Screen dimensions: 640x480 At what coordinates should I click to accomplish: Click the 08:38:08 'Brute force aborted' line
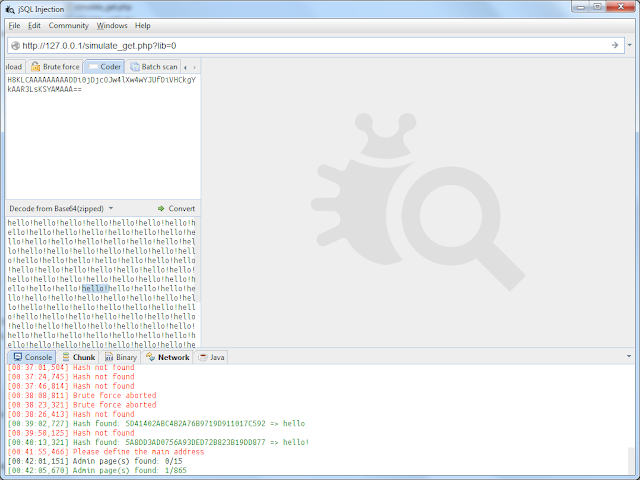pyautogui.click(x=82, y=395)
